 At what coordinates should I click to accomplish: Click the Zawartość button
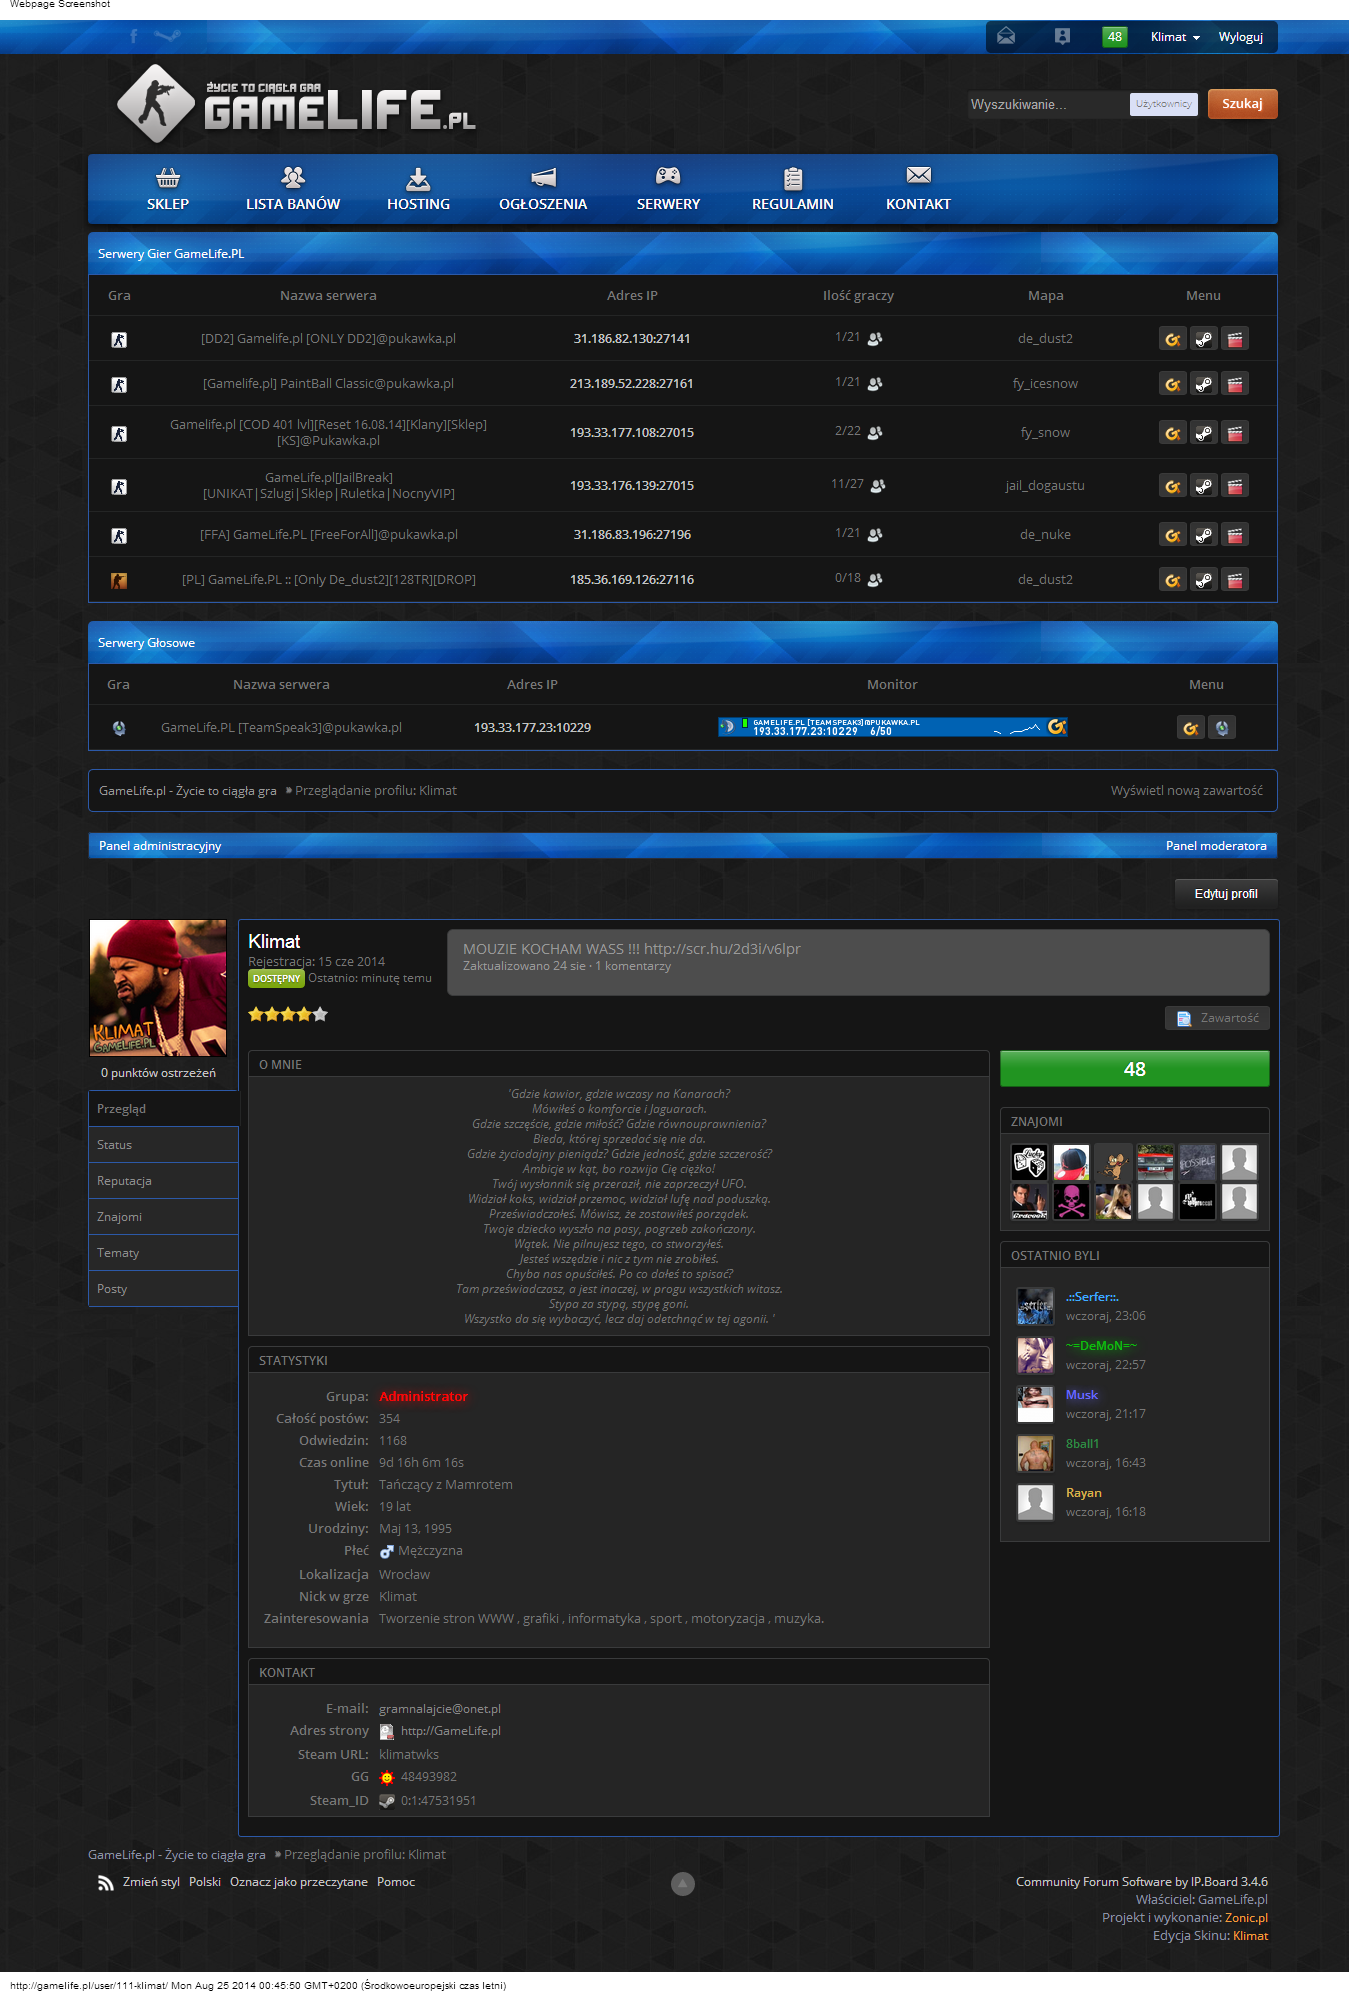pyautogui.click(x=1217, y=1018)
